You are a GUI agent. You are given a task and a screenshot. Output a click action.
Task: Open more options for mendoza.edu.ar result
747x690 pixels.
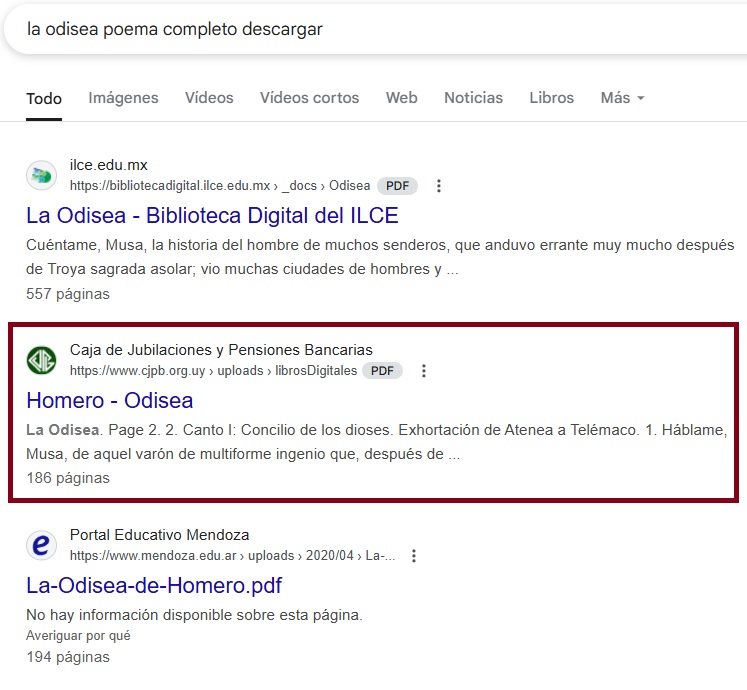pyautogui.click(x=414, y=556)
